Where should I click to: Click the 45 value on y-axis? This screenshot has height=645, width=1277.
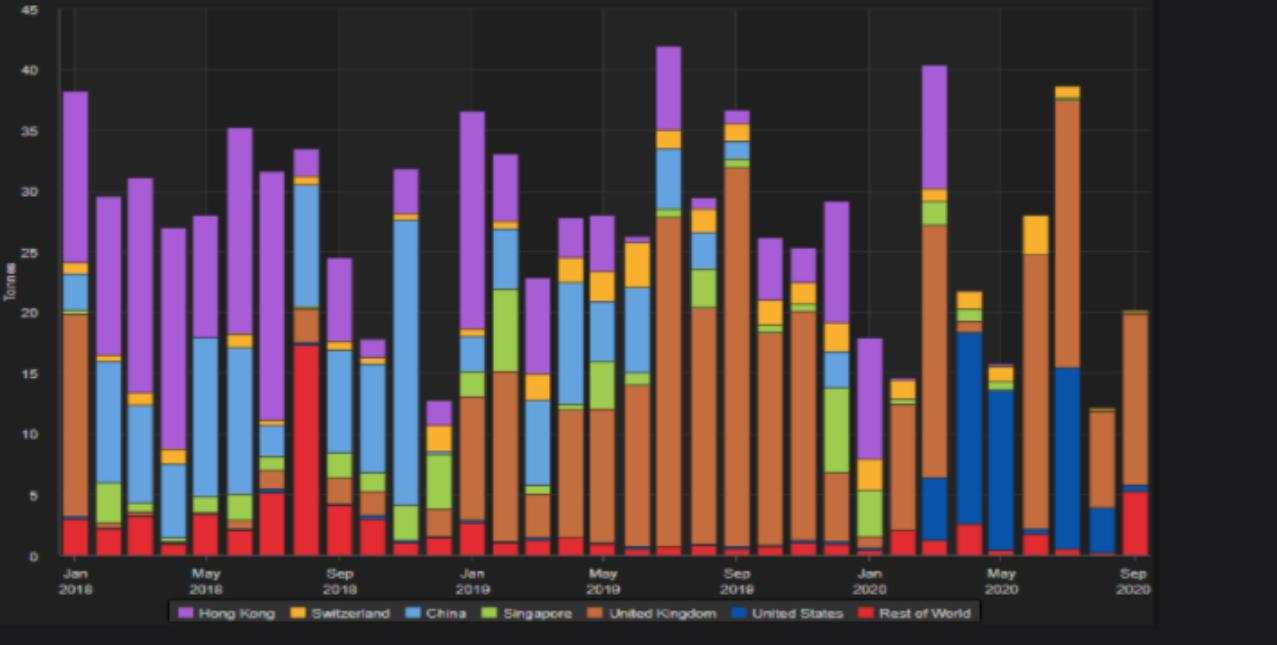click(x=30, y=10)
